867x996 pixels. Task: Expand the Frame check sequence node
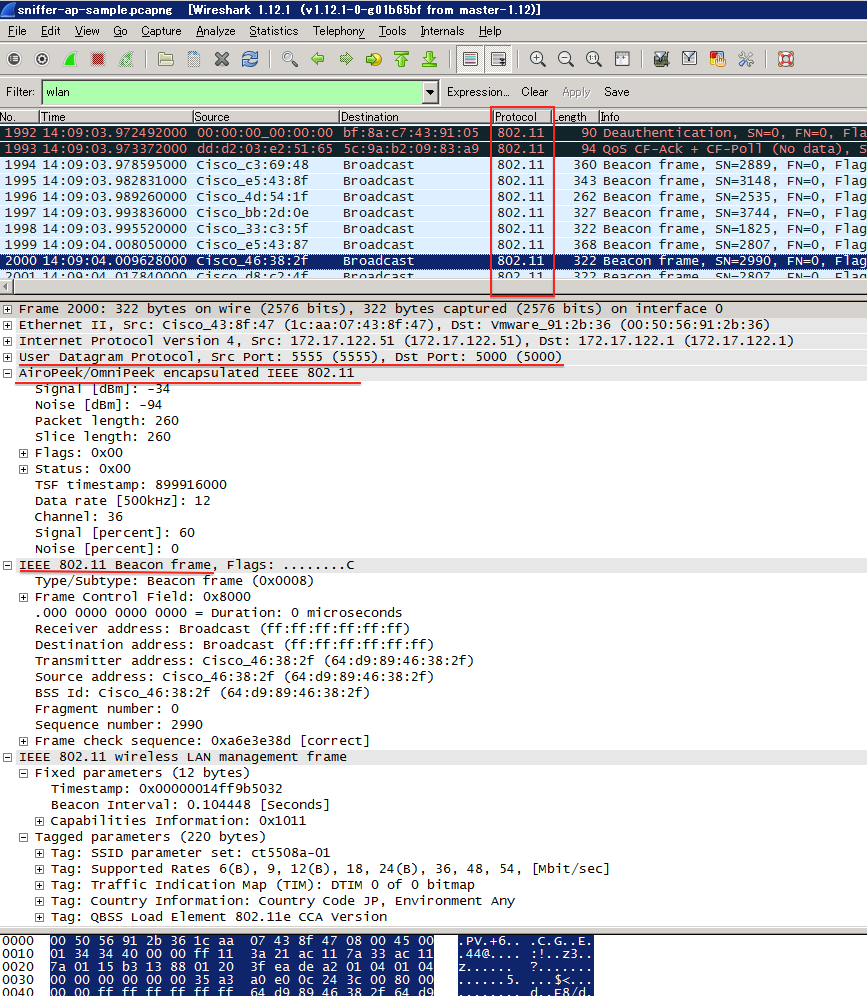pos(24,741)
